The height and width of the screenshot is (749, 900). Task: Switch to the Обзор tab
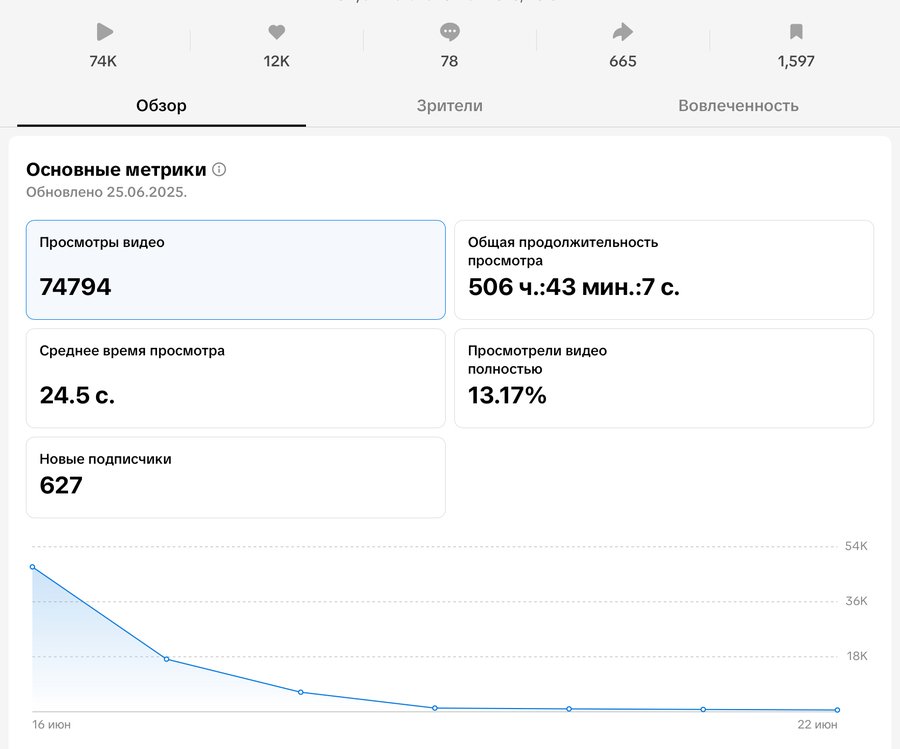161,105
